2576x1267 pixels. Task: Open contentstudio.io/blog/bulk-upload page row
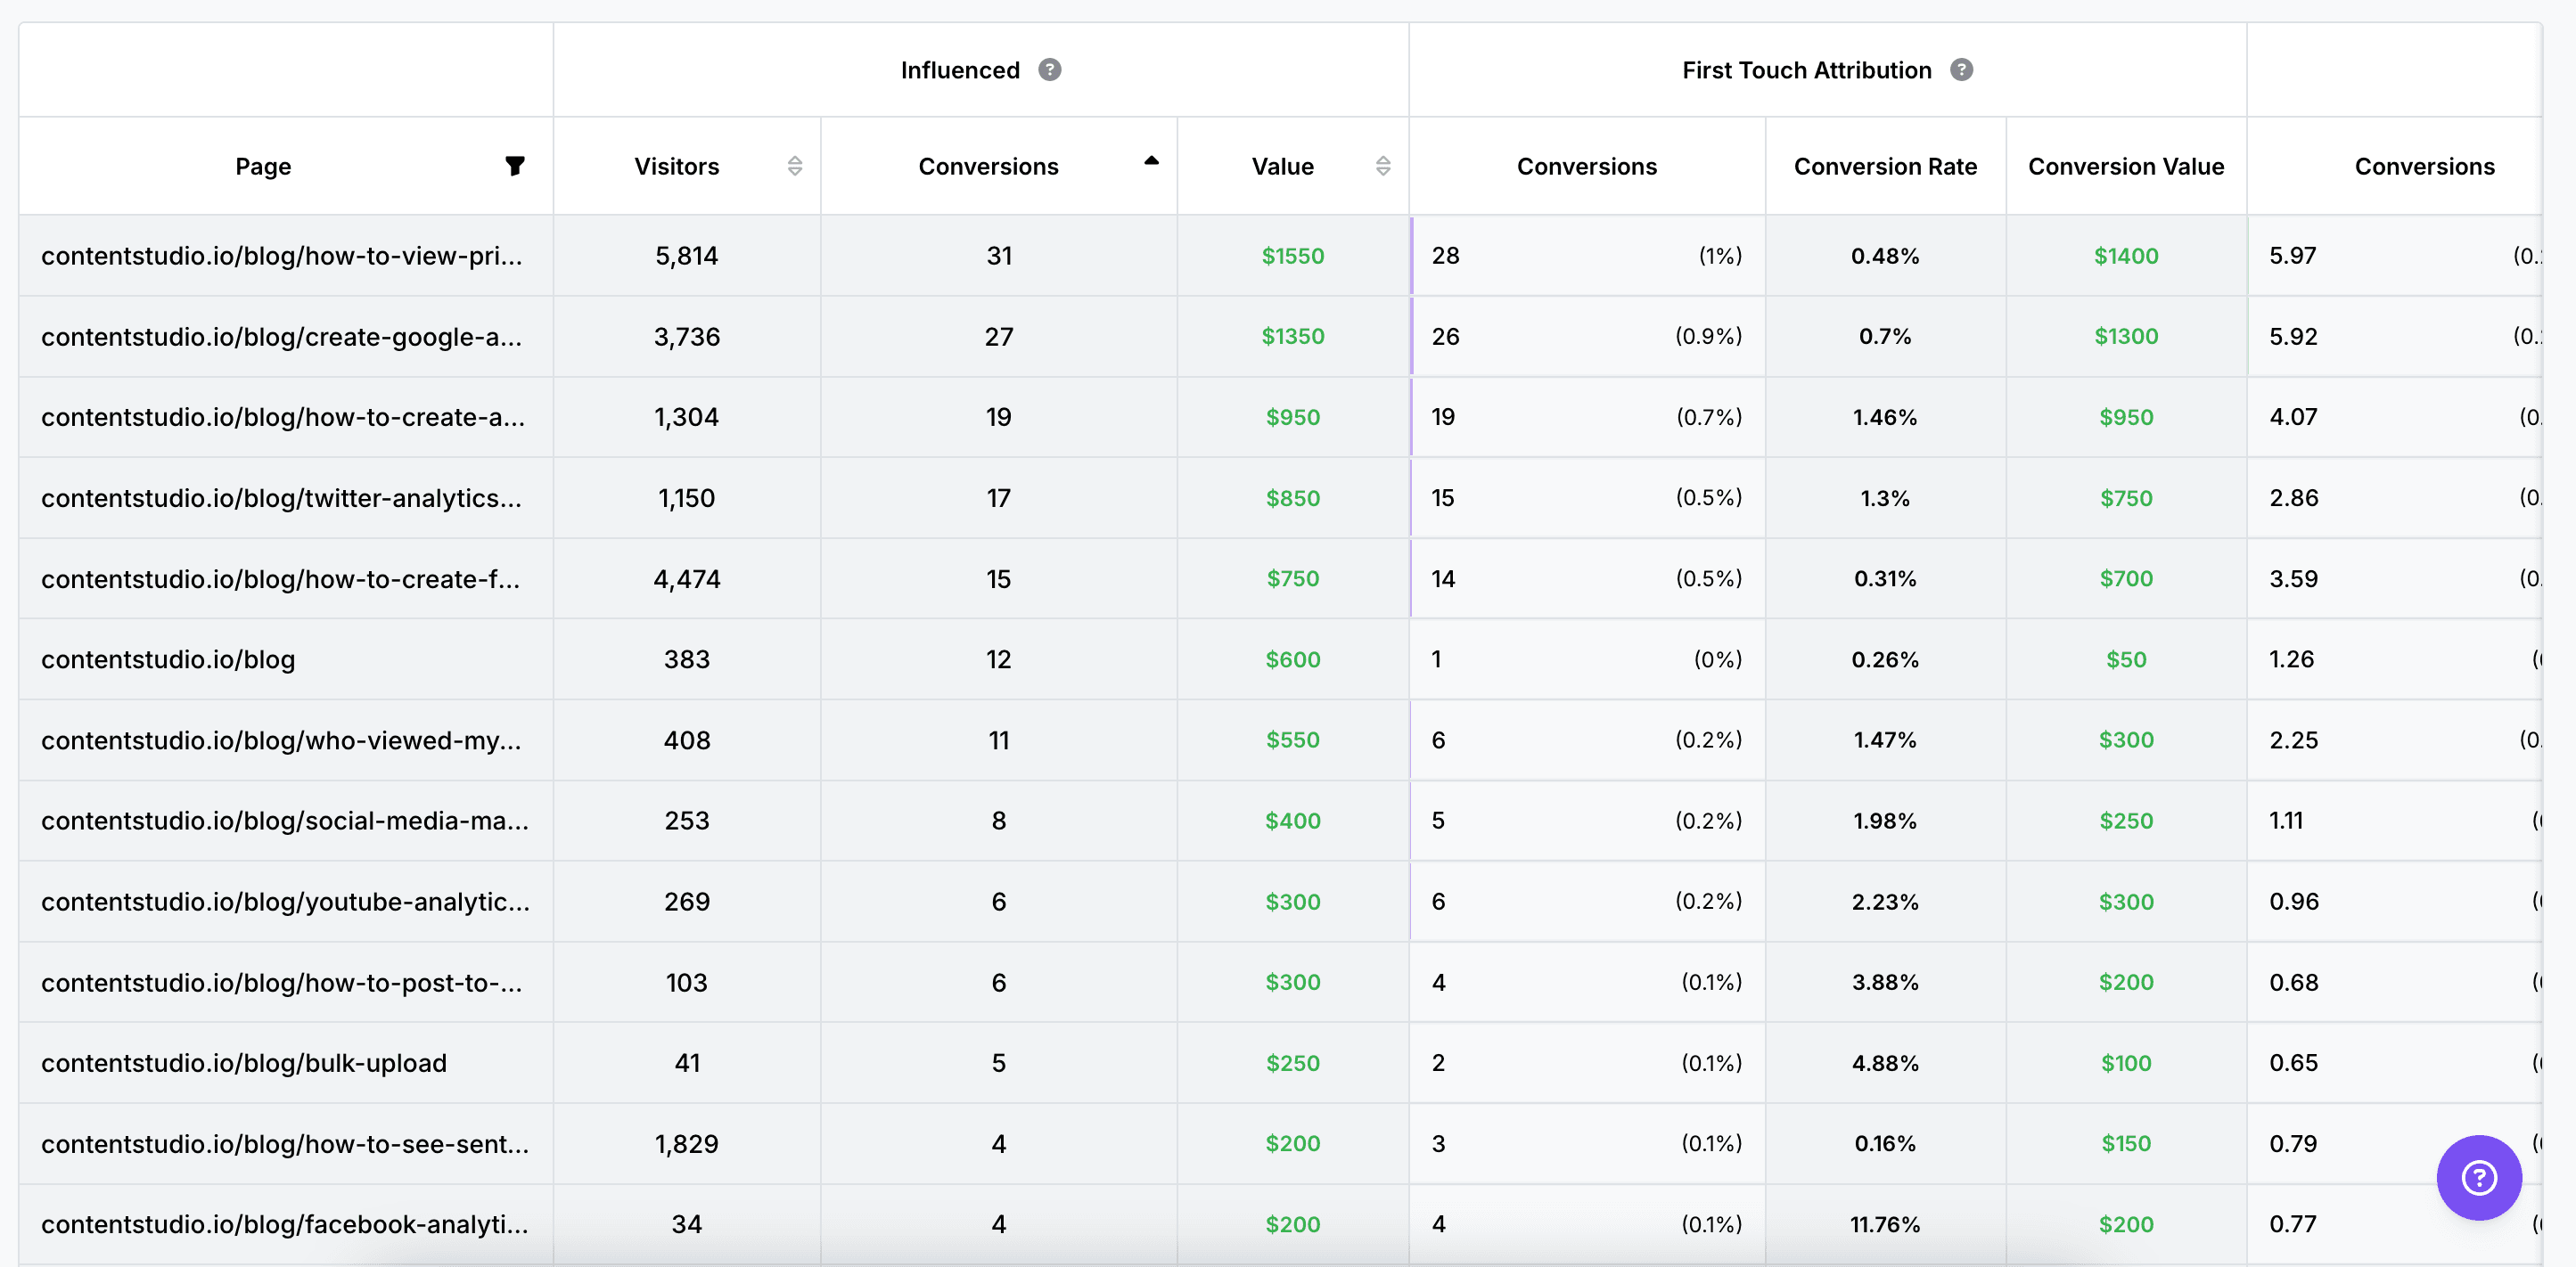243,1063
